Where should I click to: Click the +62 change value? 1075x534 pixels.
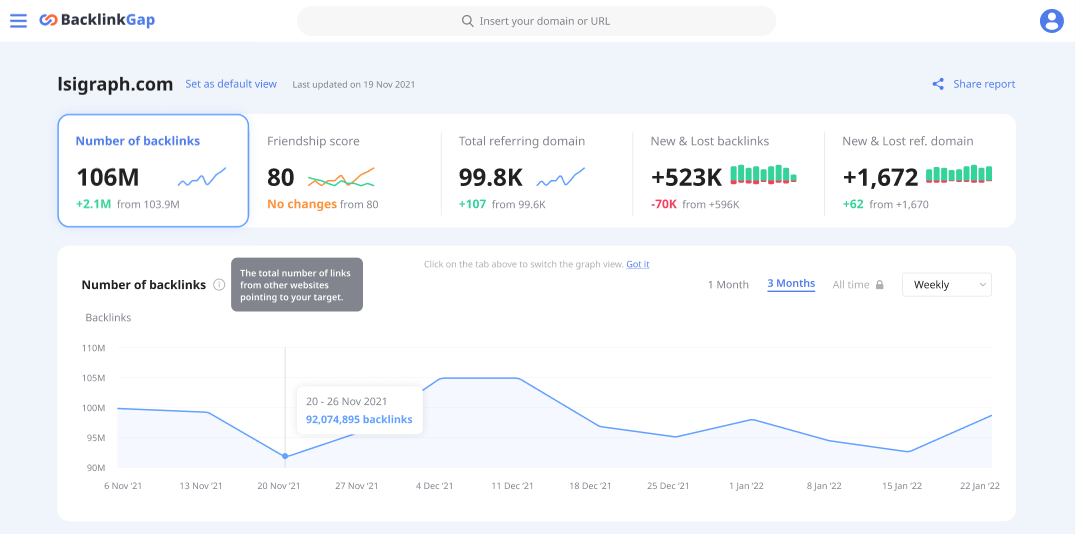[853, 204]
